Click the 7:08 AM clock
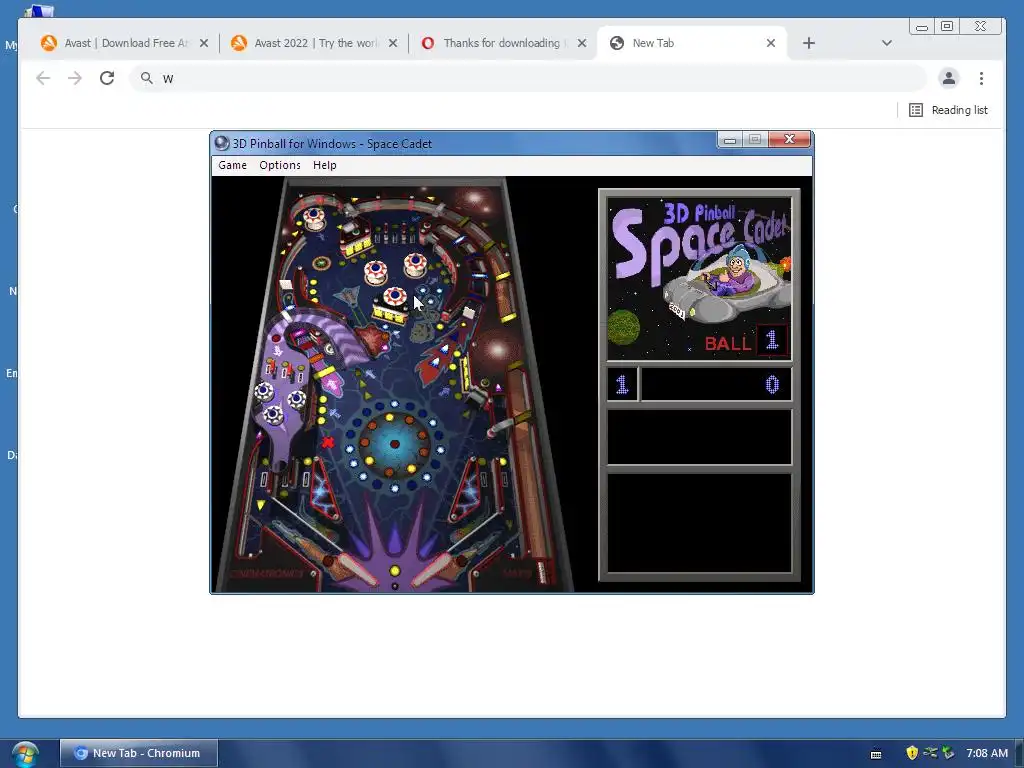 pos(987,753)
